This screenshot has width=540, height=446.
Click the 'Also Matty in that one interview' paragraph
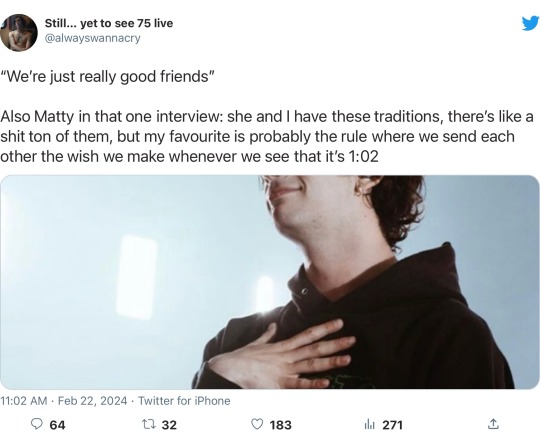(267, 136)
